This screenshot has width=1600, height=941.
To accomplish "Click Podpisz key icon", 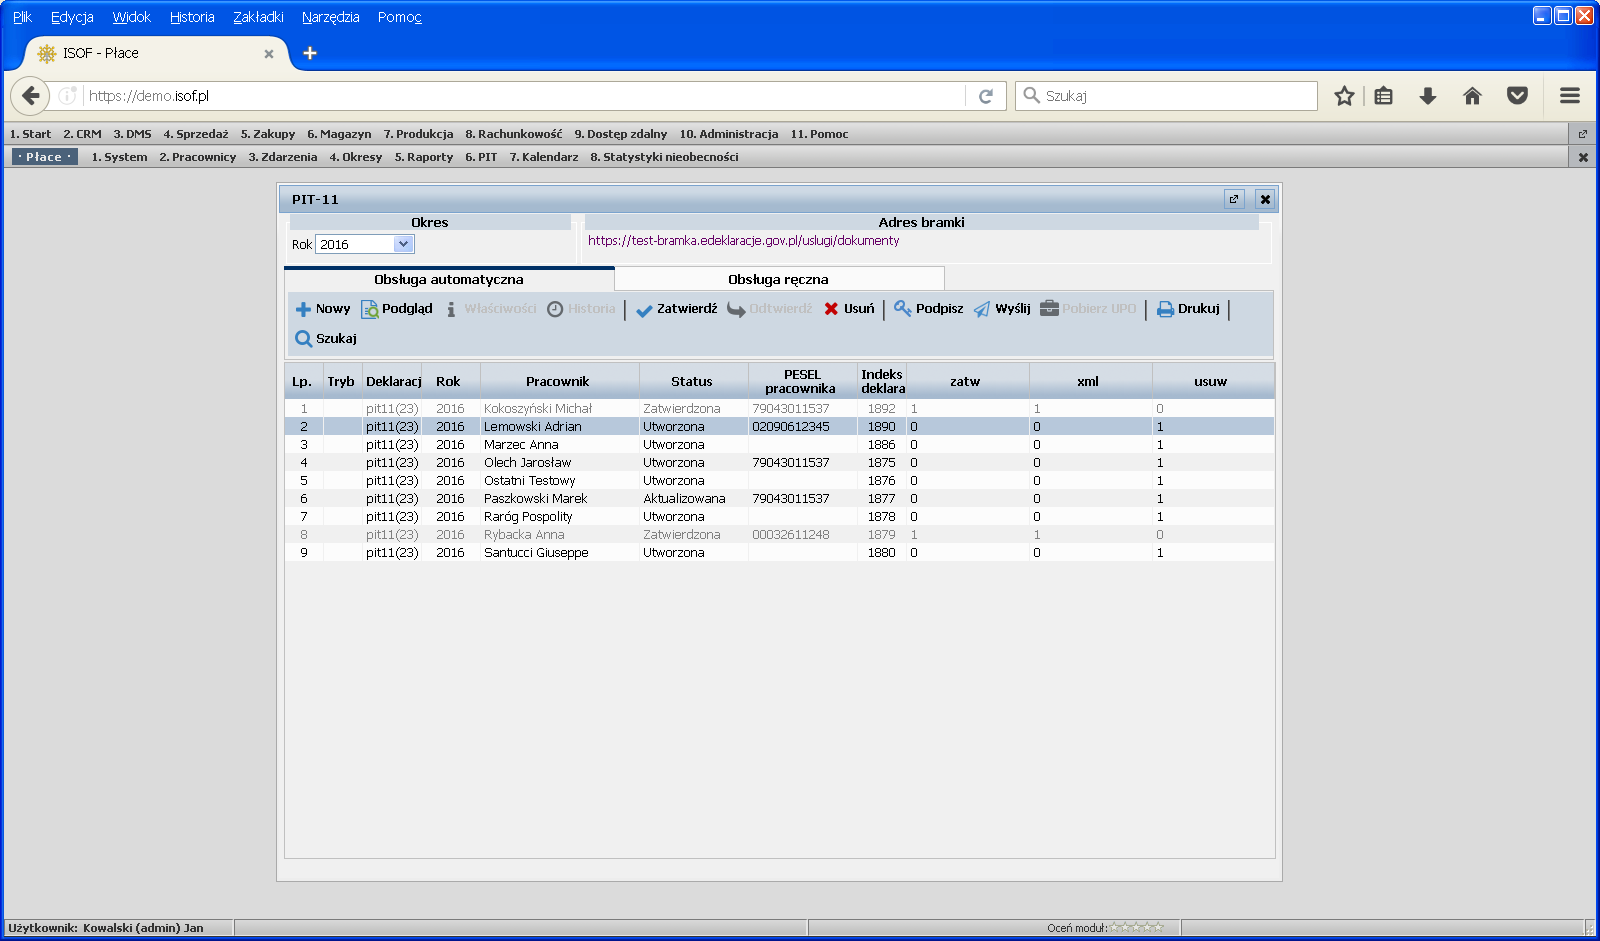I will click(x=902, y=309).
